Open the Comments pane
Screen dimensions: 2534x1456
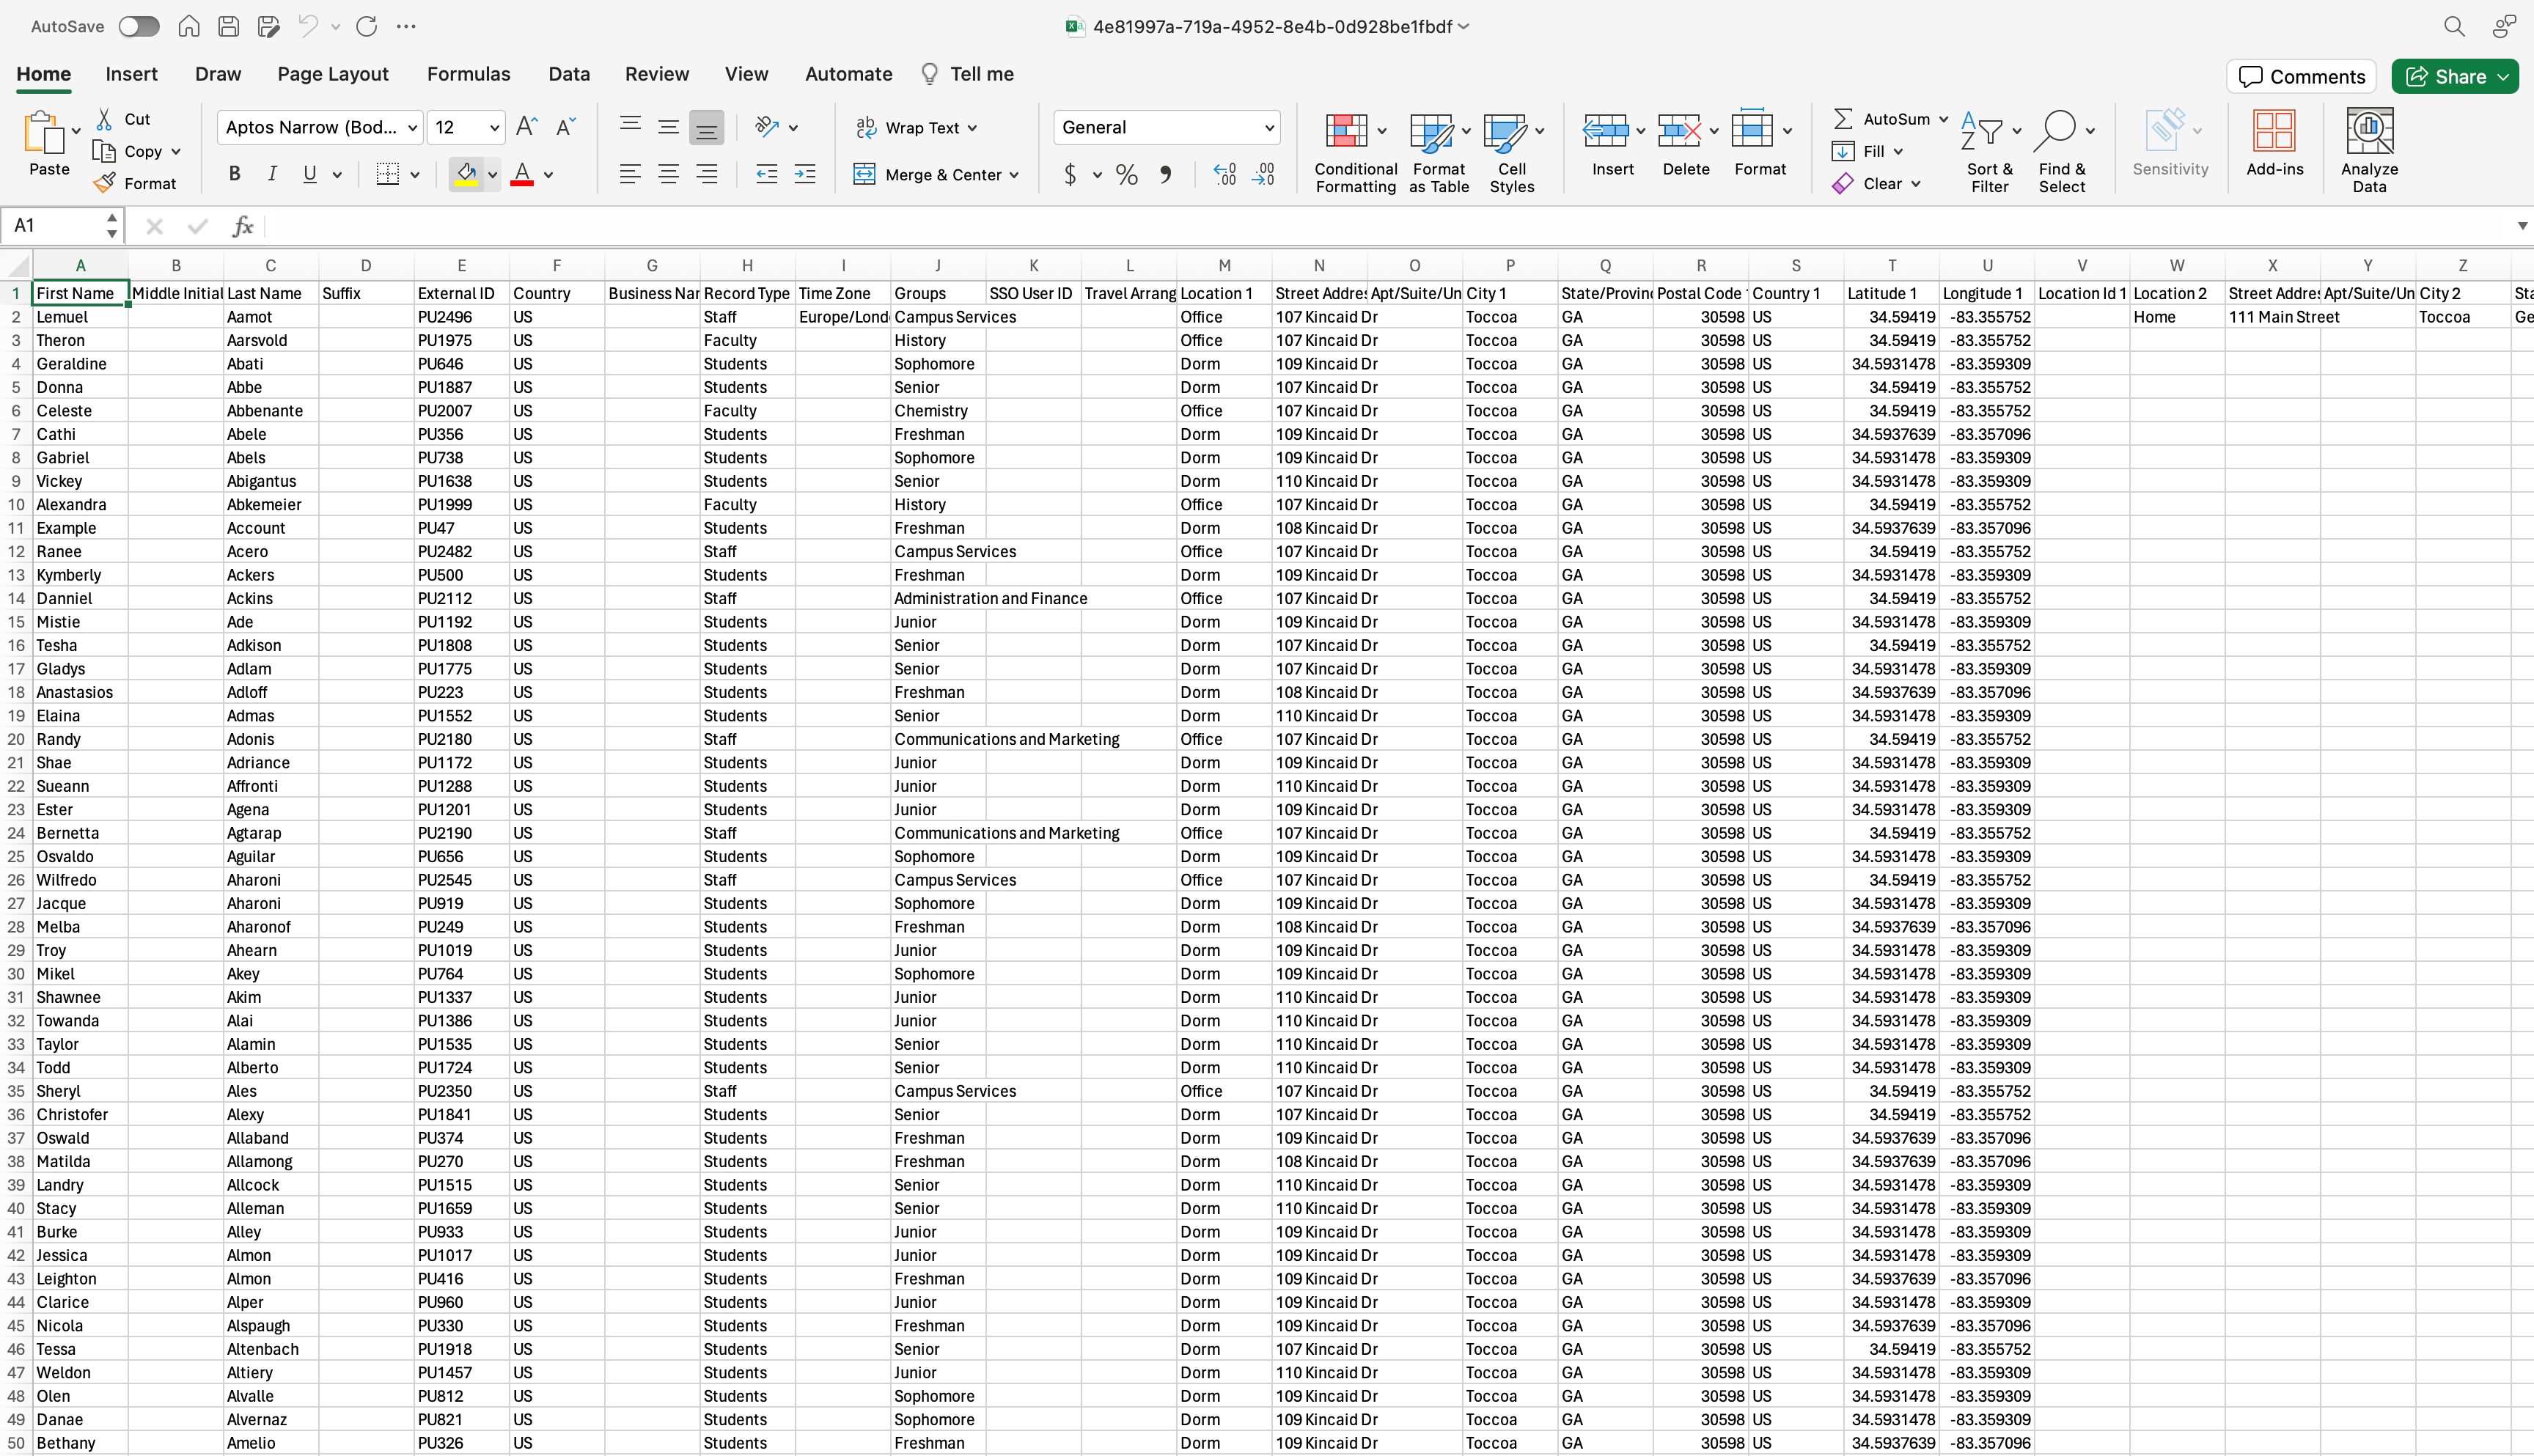click(x=2301, y=77)
